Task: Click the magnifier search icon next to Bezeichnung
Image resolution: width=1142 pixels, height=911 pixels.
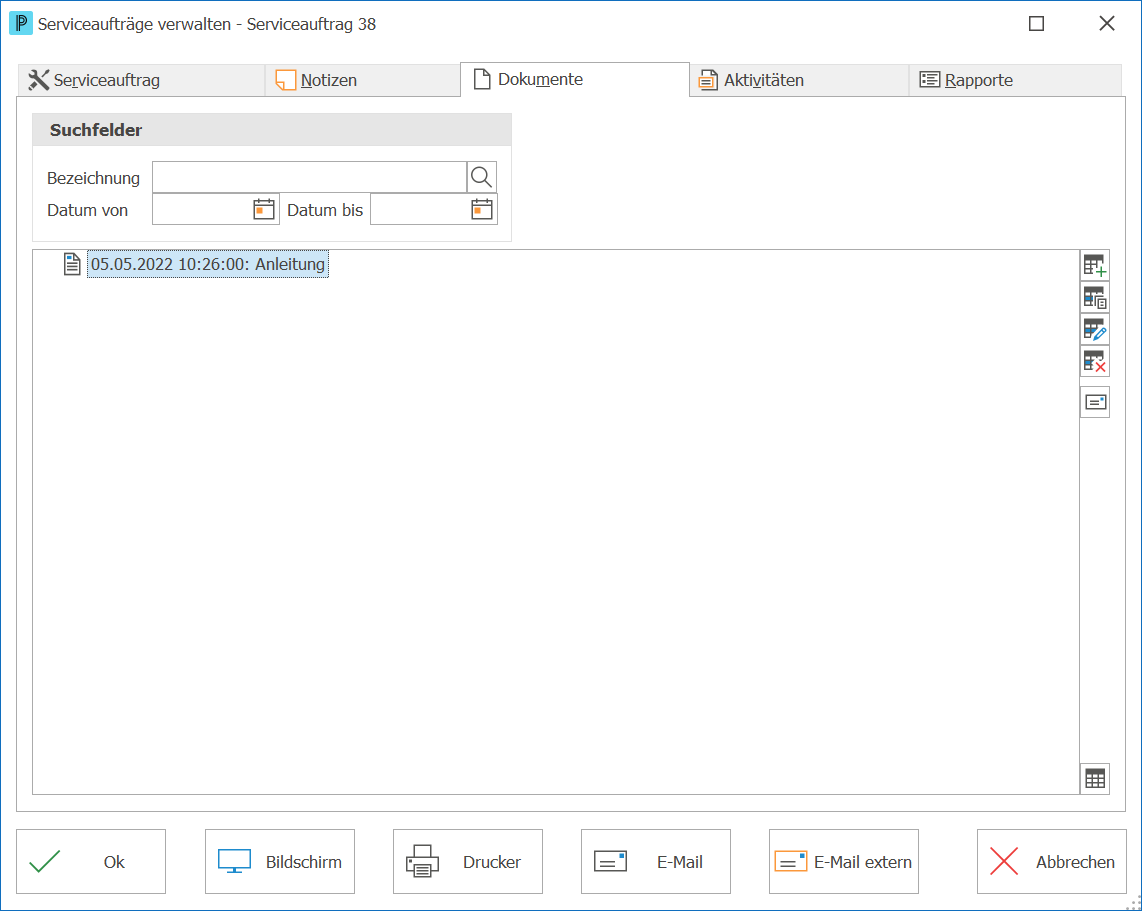Action: [x=481, y=177]
